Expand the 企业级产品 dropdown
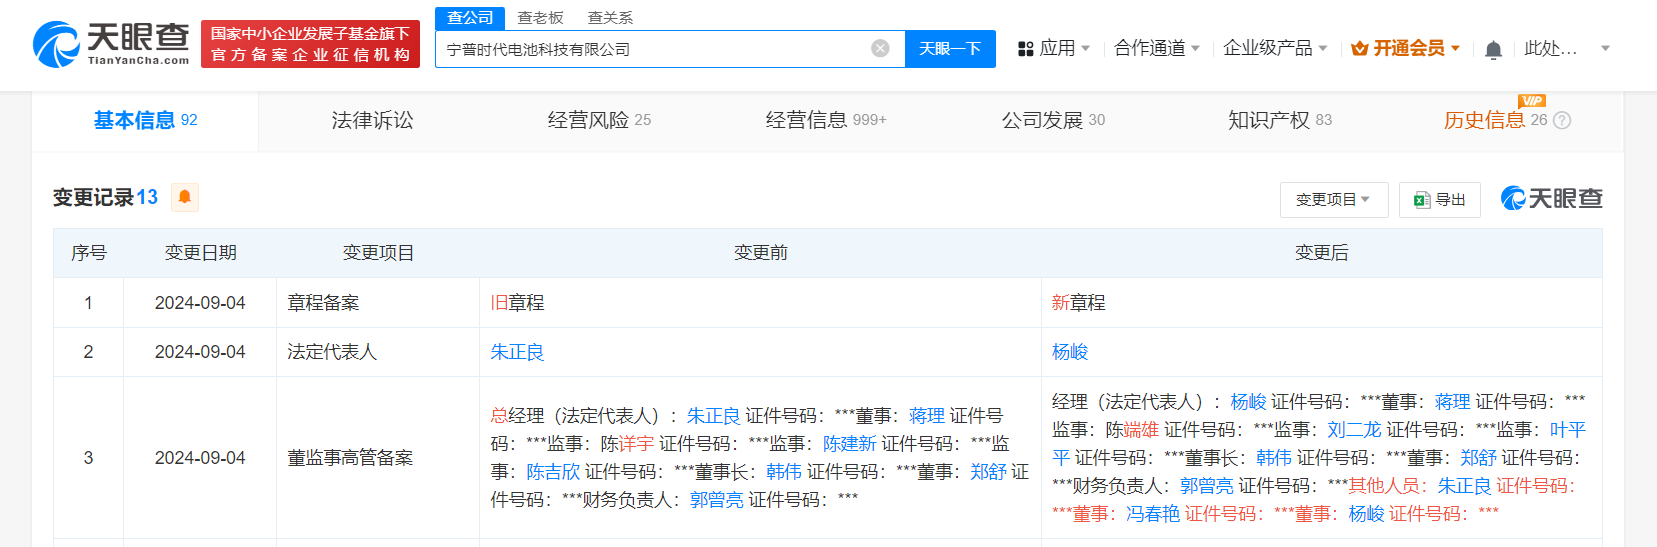Screen dimensions: 1657x547 pyautogui.click(x=1274, y=49)
